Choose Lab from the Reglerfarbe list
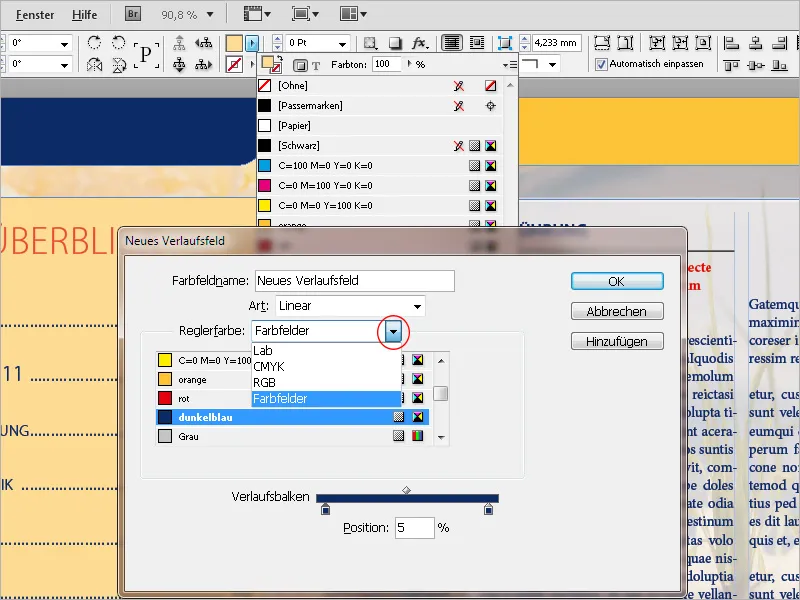 pyautogui.click(x=327, y=351)
